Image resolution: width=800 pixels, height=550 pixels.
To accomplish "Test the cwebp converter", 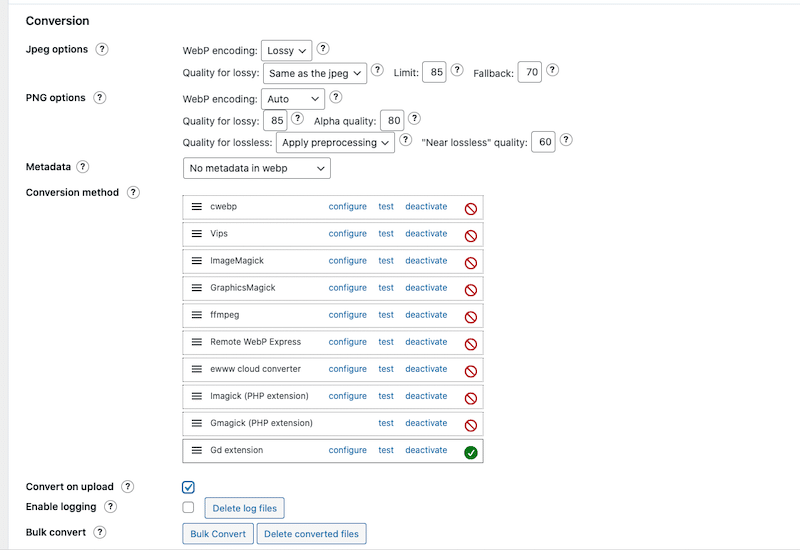I will (x=386, y=207).
